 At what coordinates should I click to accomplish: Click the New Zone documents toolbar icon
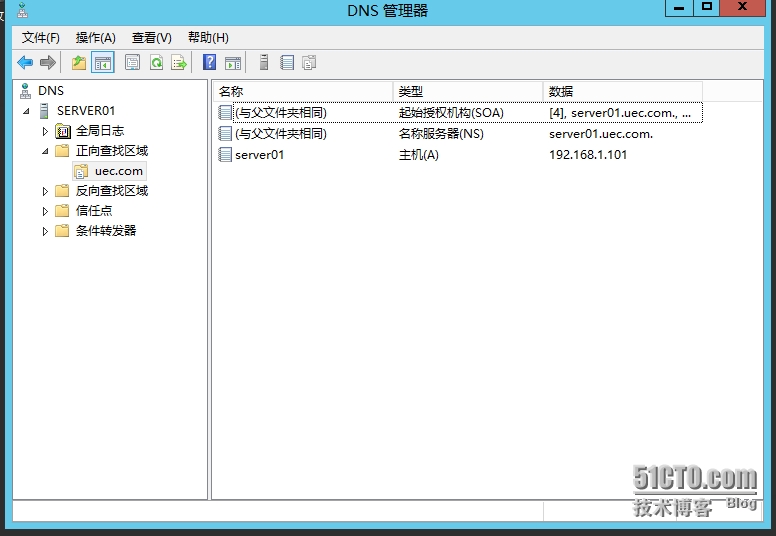pyautogui.click(x=309, y=63)
